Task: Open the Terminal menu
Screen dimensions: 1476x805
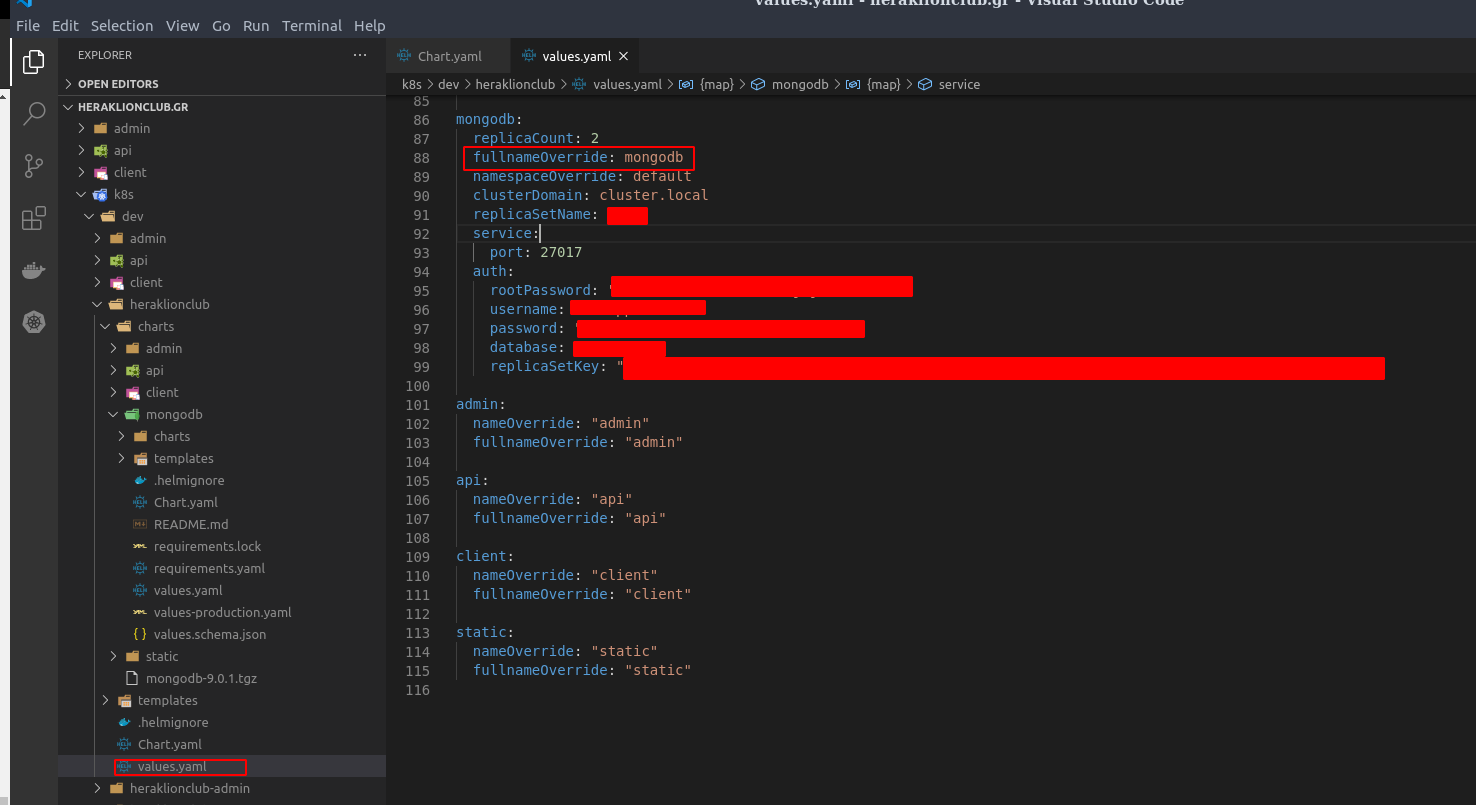Action: click(311, 26)
